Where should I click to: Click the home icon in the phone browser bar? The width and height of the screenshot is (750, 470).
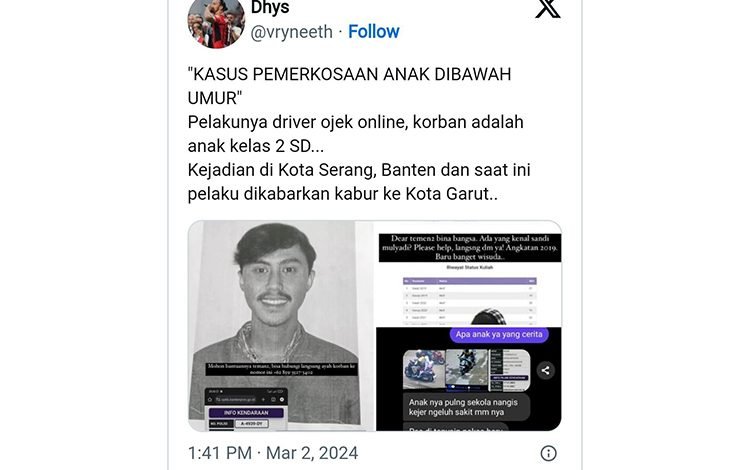click(x=210, y=400)
